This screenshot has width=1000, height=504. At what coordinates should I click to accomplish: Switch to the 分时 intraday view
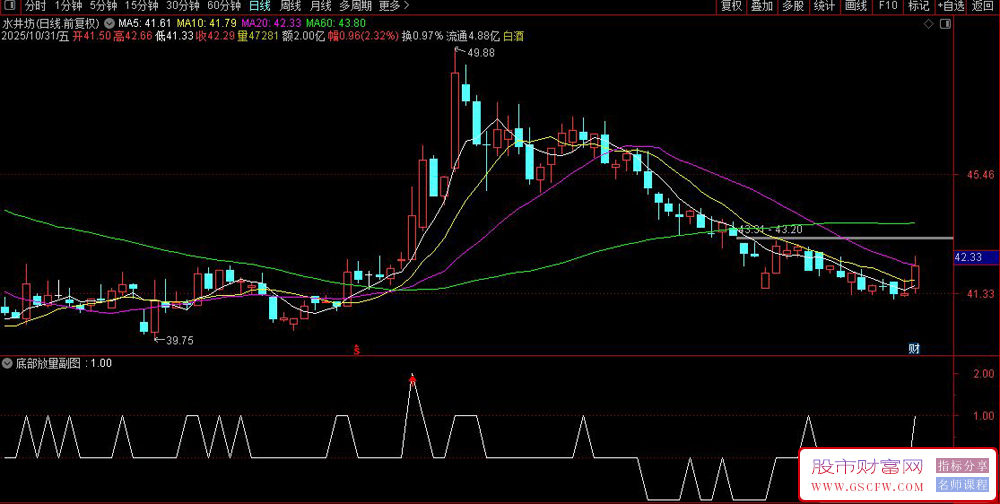(35, 6)
